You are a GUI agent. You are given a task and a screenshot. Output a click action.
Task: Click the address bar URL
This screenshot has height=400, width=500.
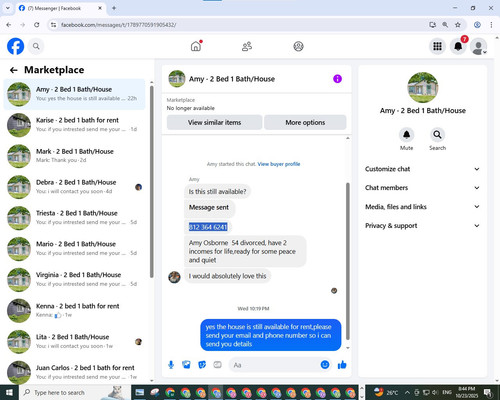click(119, 25)
